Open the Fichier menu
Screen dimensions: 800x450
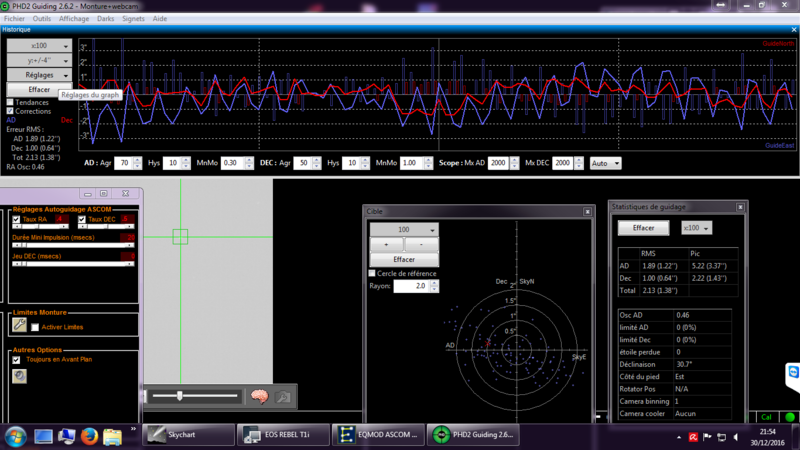pos(14,18)
